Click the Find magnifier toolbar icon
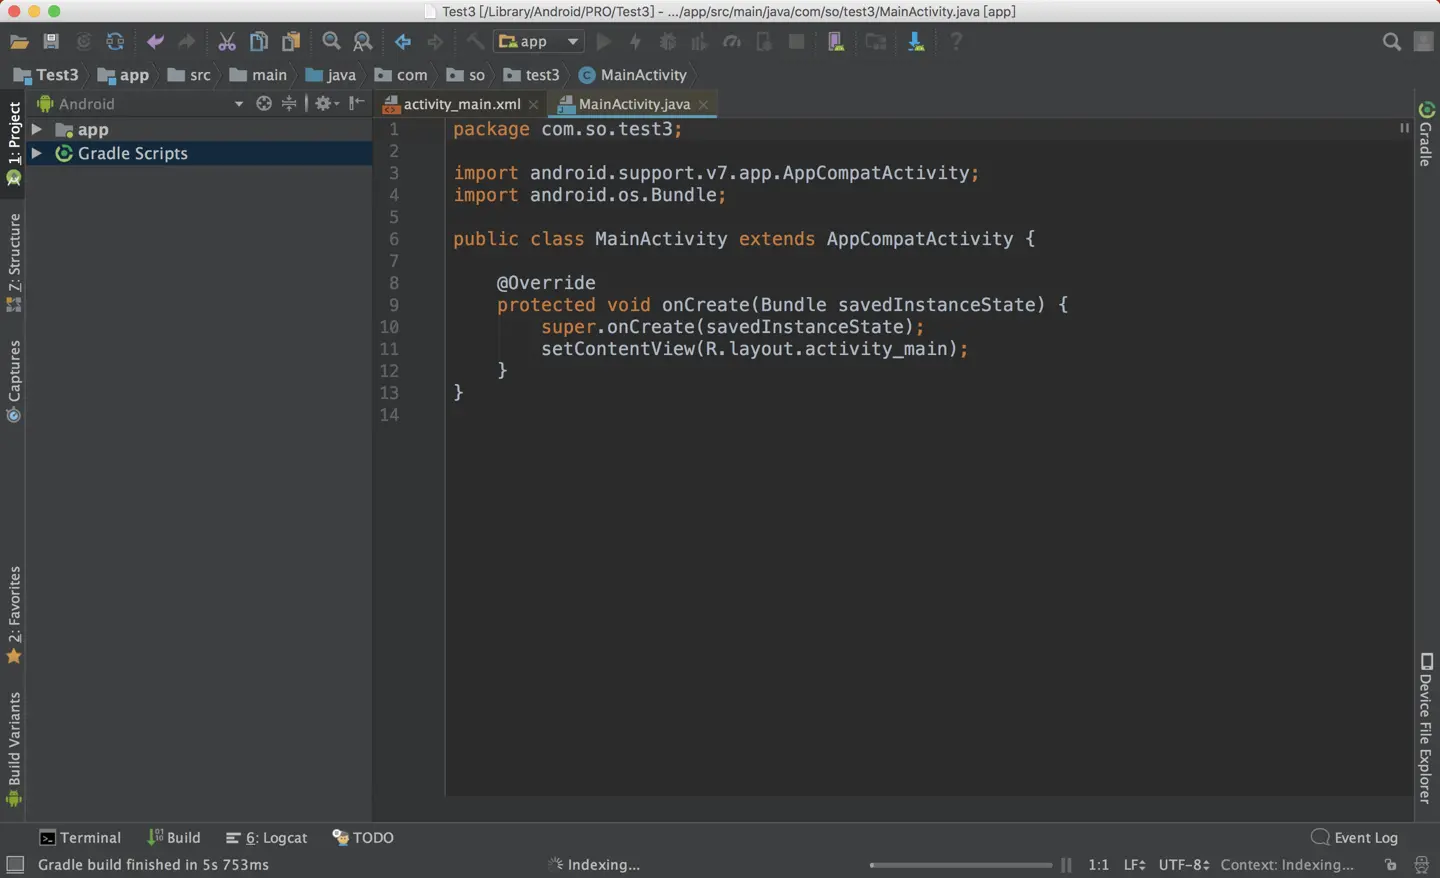The height and width of the screenshot is (878, 1440). (x=331, y=42)
